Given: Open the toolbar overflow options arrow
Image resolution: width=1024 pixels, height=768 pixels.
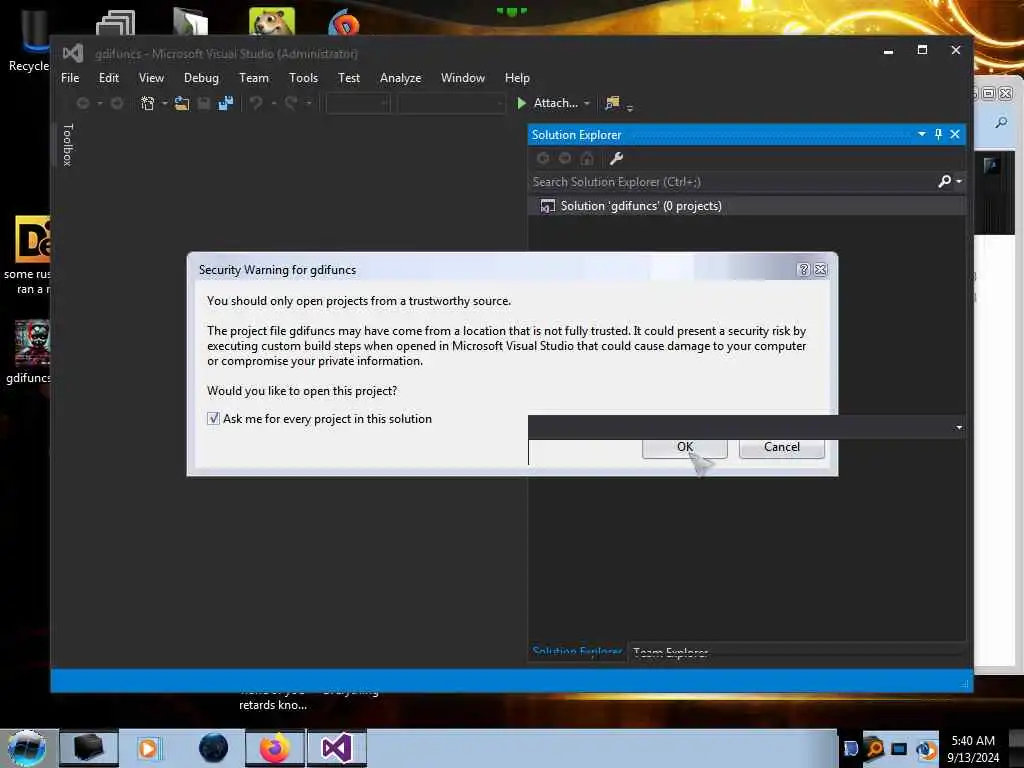Looking at the screenshot, I should [x=630, y=108].
